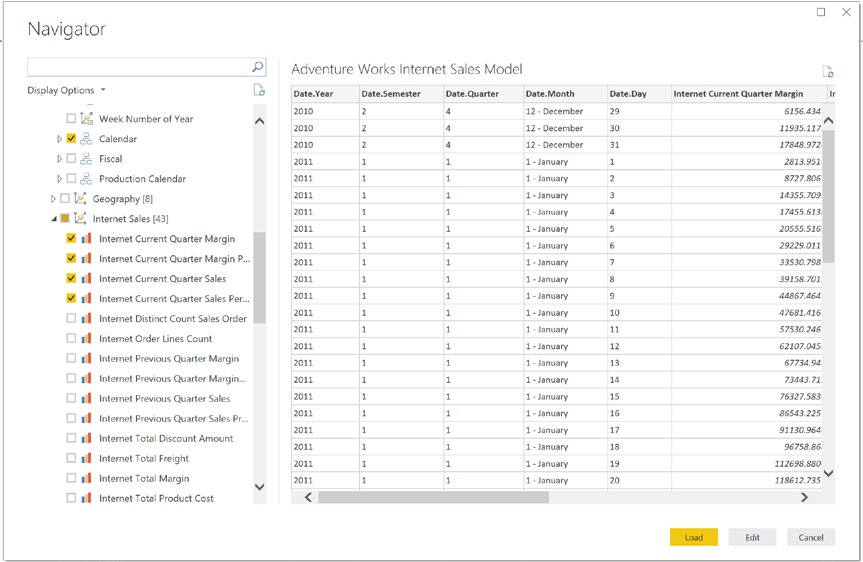Click the margin value 118612.735 cell

pyautogui.click(x=746, y=480)
